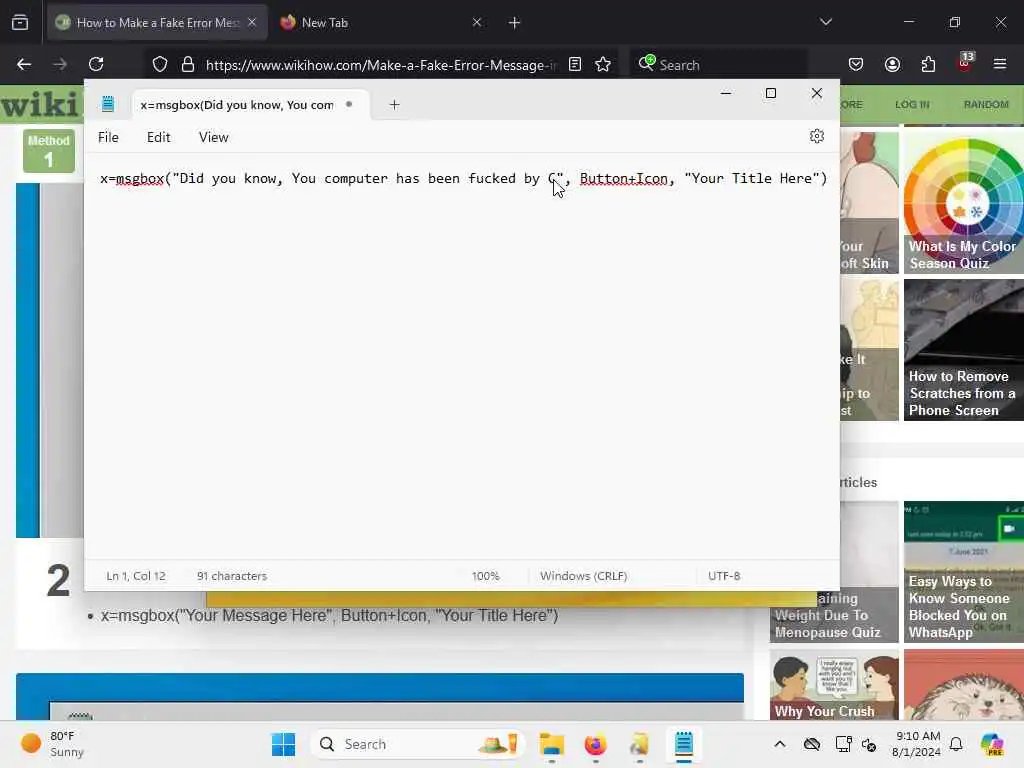Click the wikiHow logo
Viewport: 1024px width, 768px height.
coord(42,104)
